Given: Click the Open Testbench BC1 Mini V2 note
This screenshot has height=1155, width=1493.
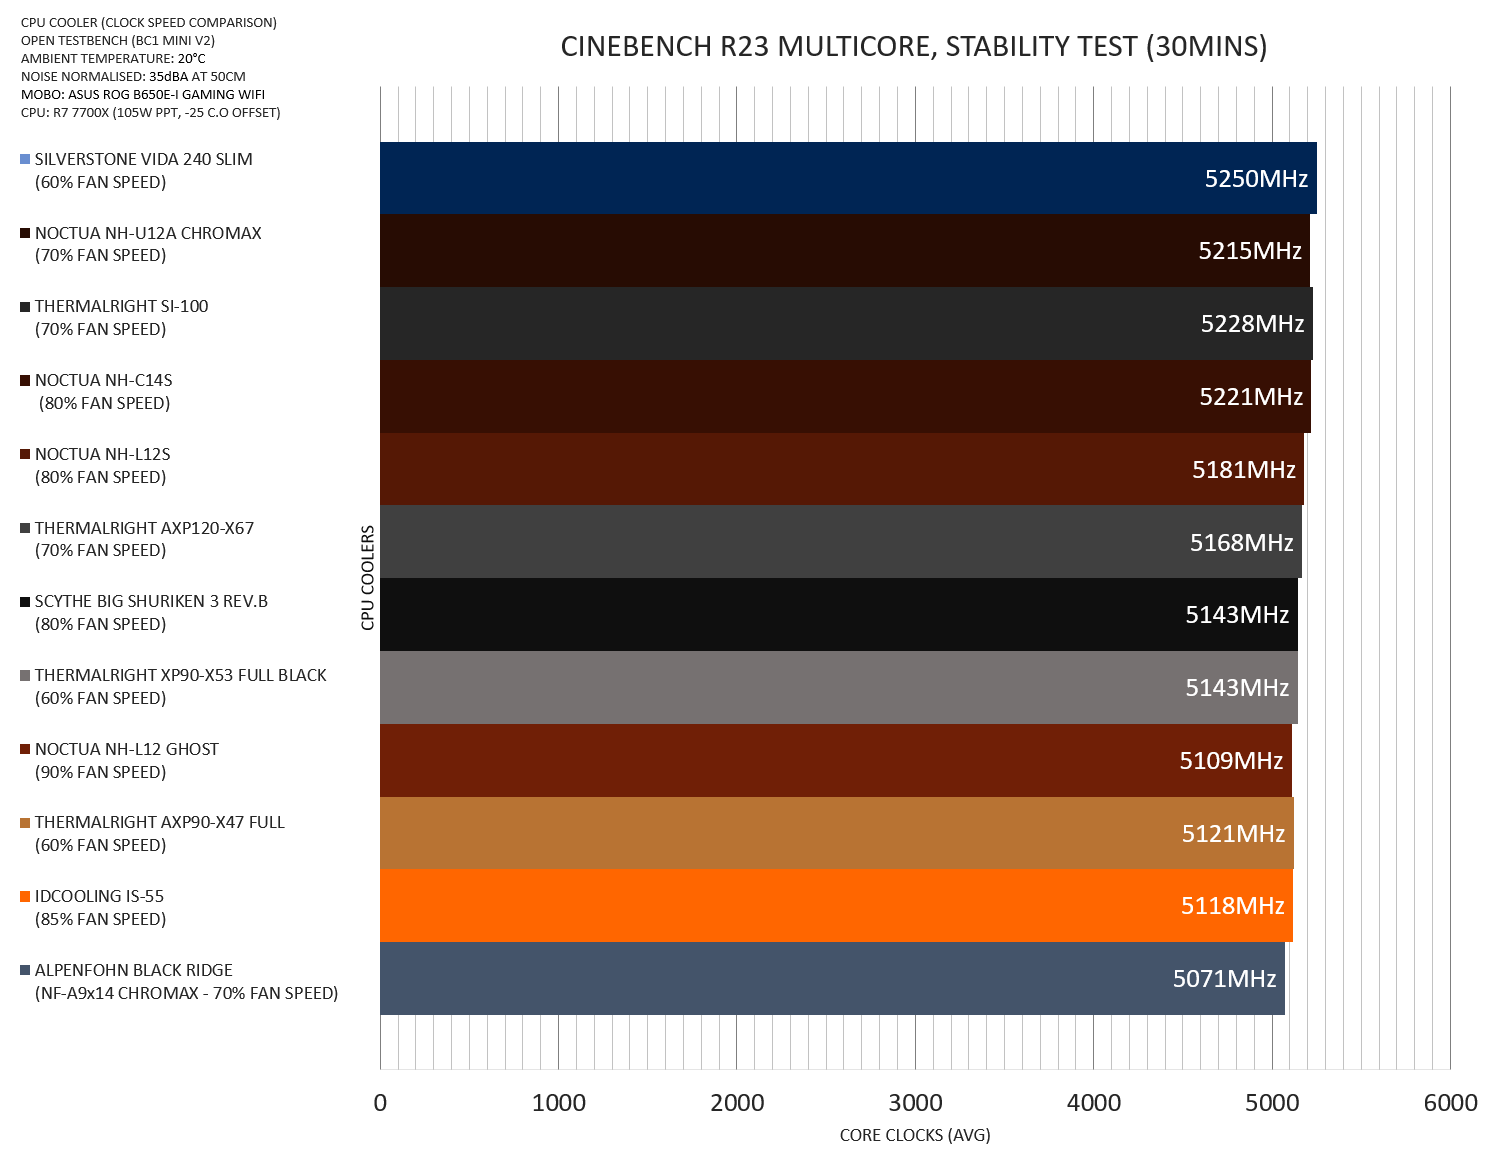Looking at the screenshot, I should pyautogui.click(x=118, y=40).
